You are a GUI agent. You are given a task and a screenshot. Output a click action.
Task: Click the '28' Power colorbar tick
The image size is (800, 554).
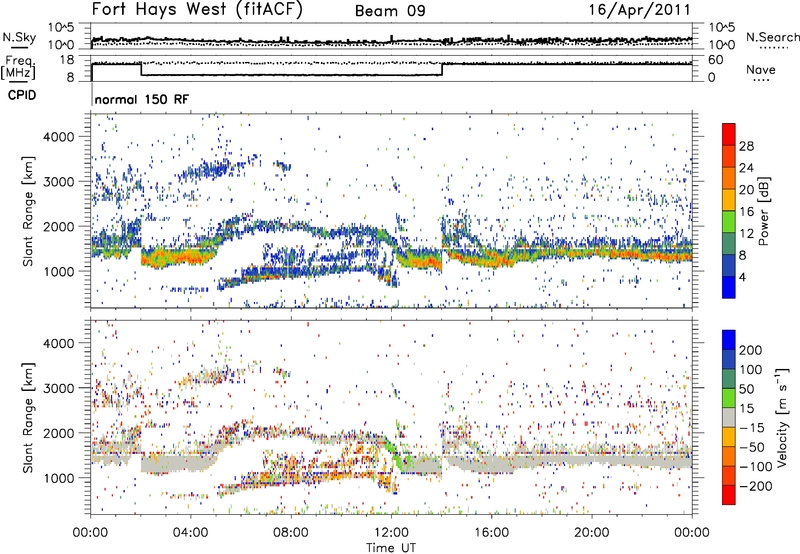pyautogui.click(x=746, y=146)
